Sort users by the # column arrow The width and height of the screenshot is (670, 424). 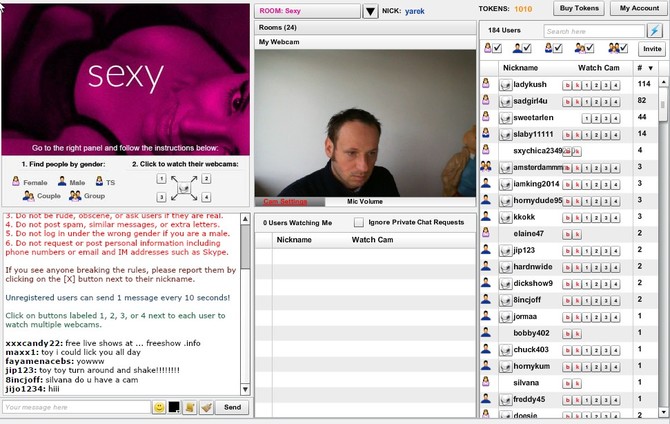(x=650, y=68)
